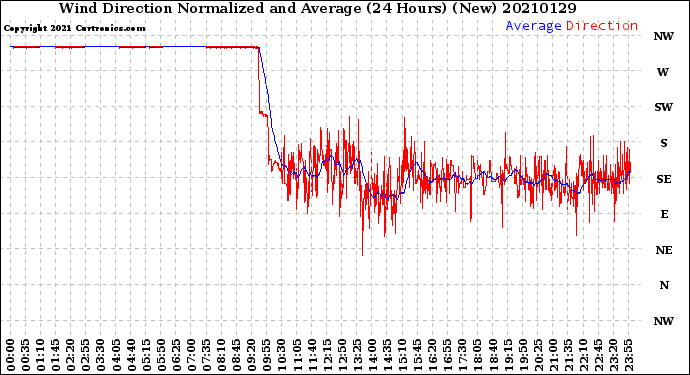Click the time label 00:35
The width and height of the screenshot is (690, 375).
[26, 355]
